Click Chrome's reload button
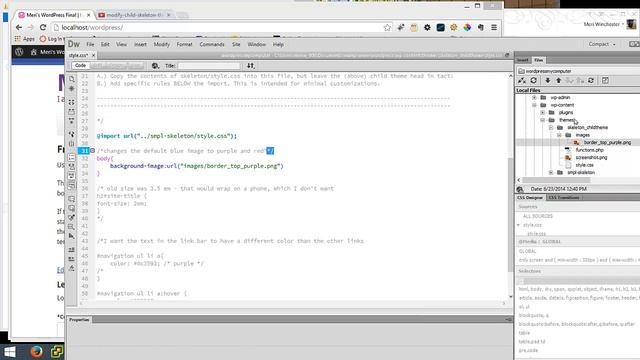This screenshot has width=640, height=360. 43,27
